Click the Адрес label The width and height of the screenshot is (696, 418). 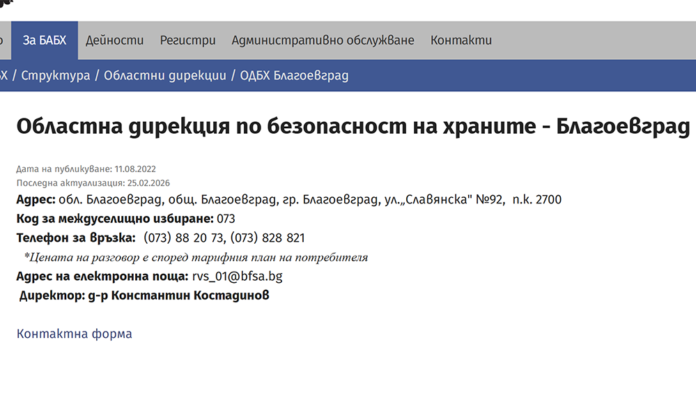[36, 200]
